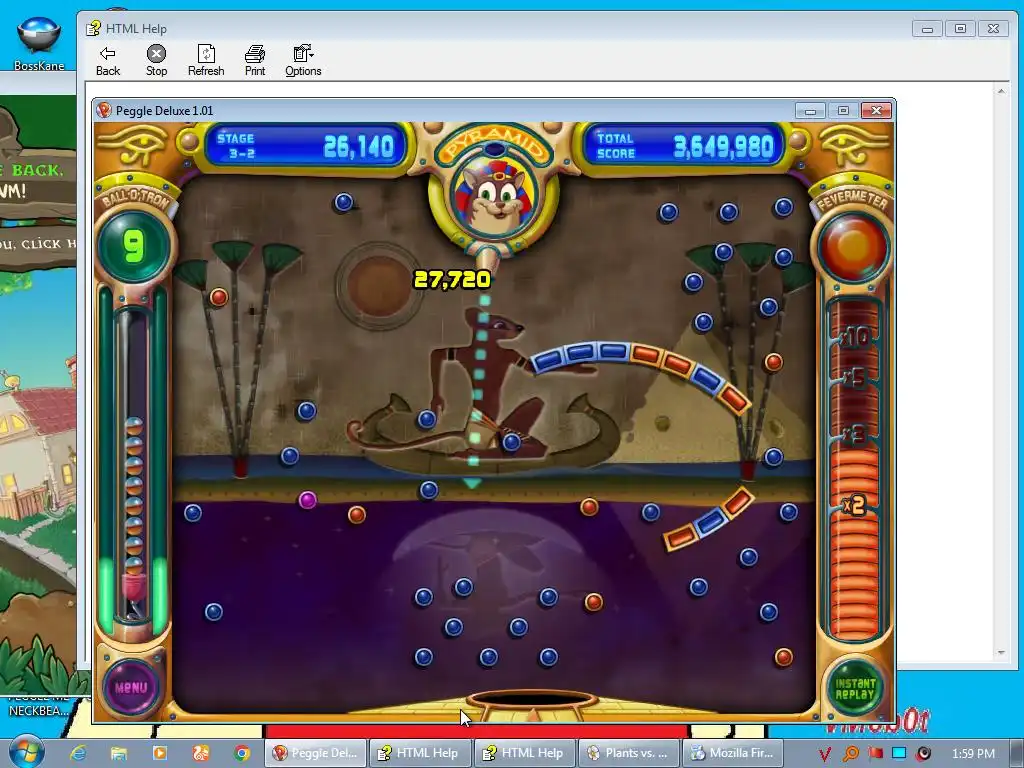Maximize the Peggle Deluxe window

843,111
